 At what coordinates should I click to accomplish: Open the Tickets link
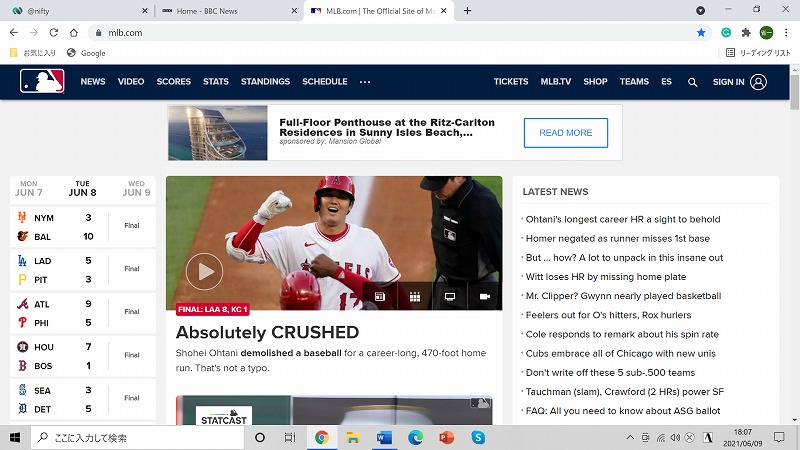(x=511, y=82)
